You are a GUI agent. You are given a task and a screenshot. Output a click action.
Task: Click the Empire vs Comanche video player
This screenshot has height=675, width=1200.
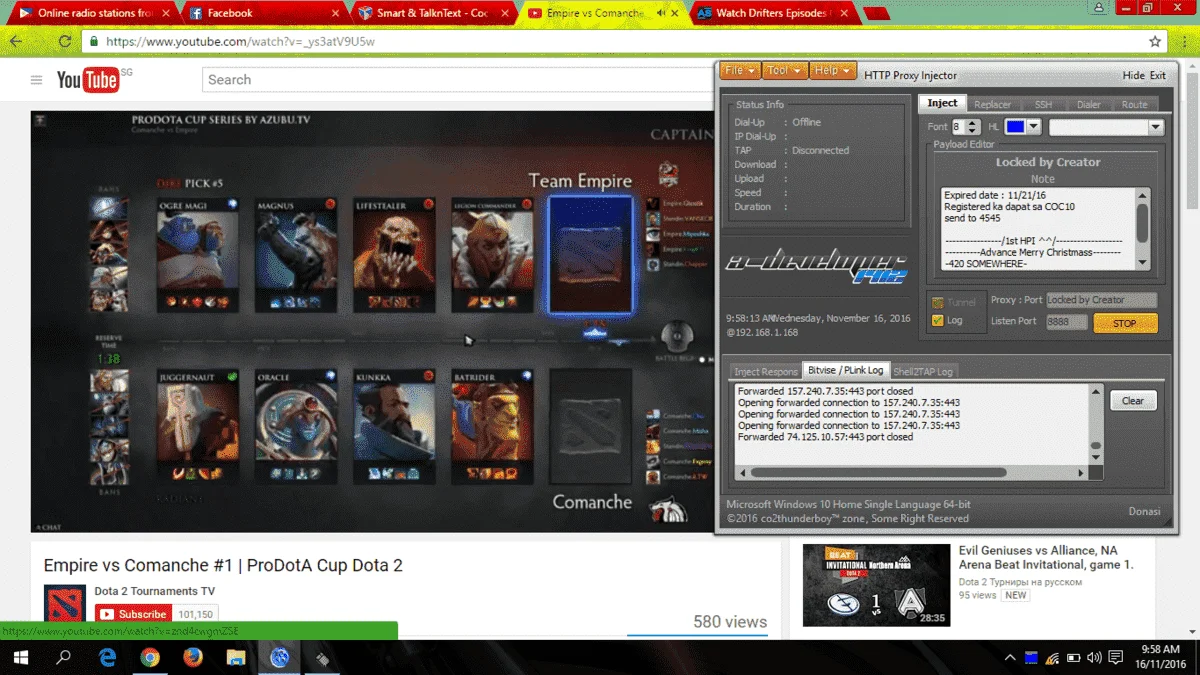tap(372, 321)
